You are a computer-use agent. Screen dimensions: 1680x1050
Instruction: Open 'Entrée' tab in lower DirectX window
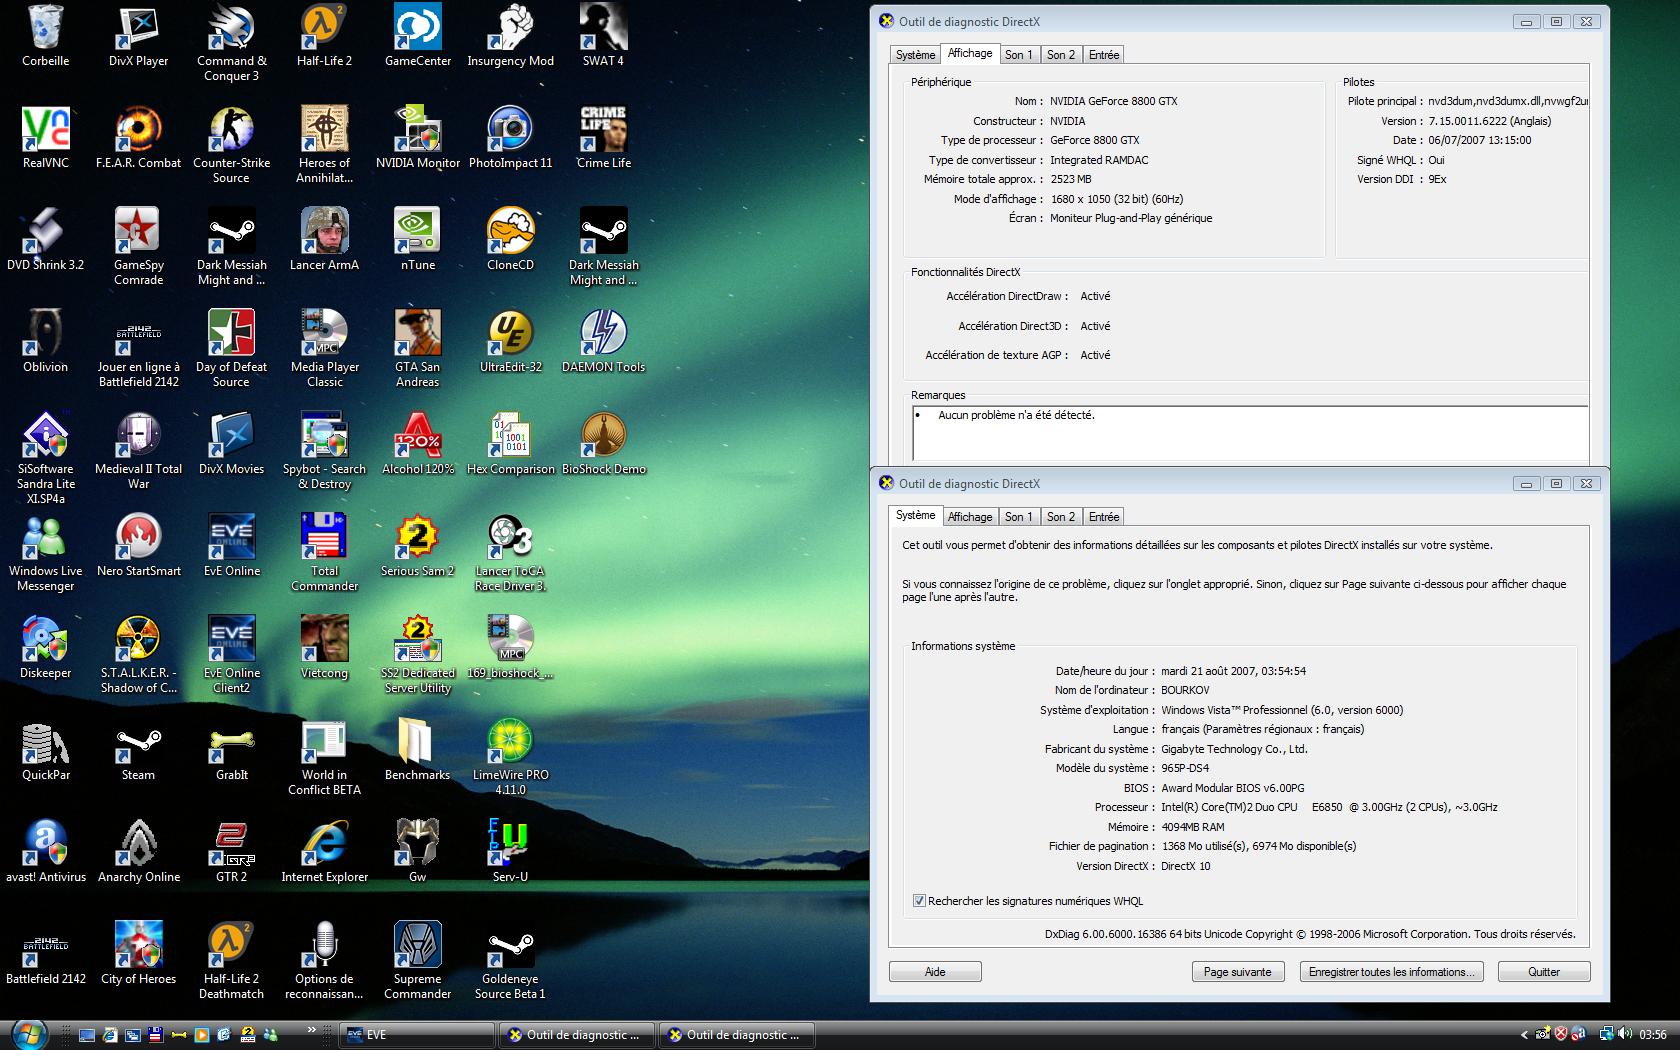pos(1104,517)
